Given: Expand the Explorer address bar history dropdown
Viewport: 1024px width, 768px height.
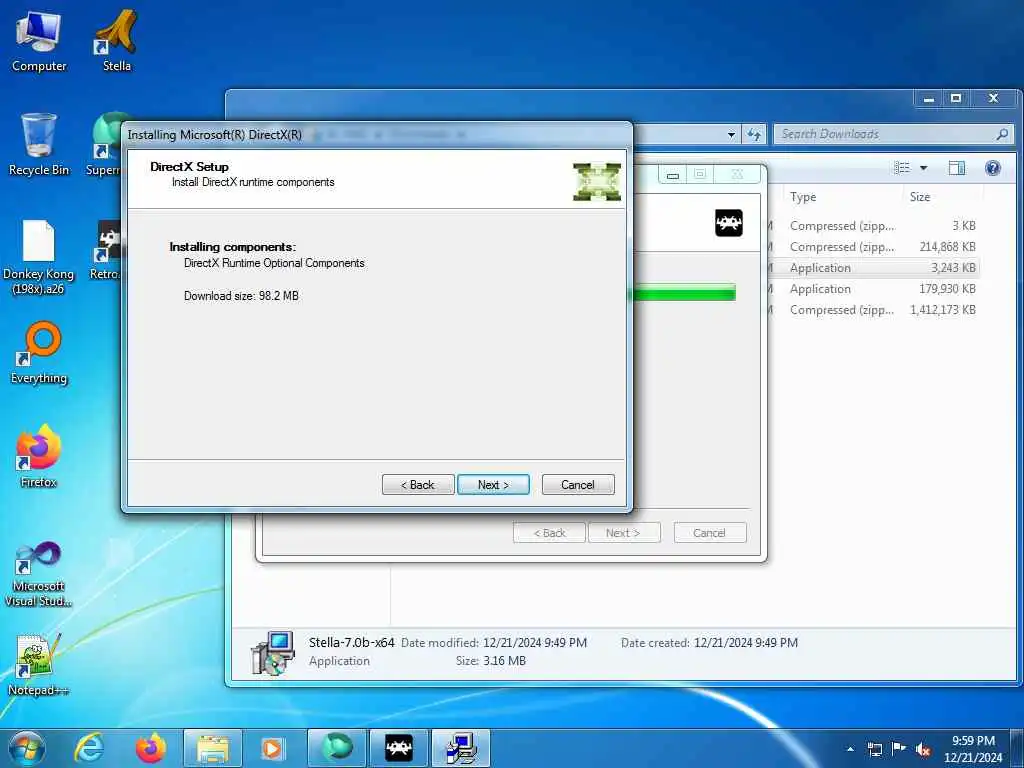Looking at the screenshot, I should coord(731,135).
